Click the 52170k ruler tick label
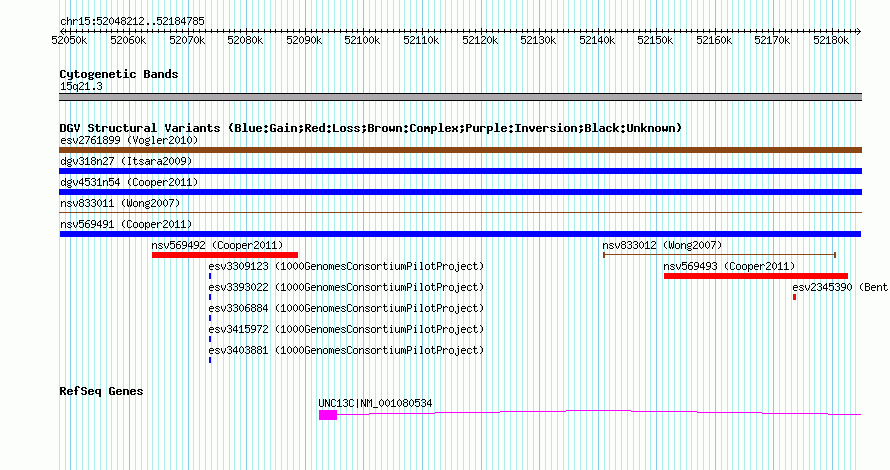This screenshot has width=890, height=470. (772, 40)
